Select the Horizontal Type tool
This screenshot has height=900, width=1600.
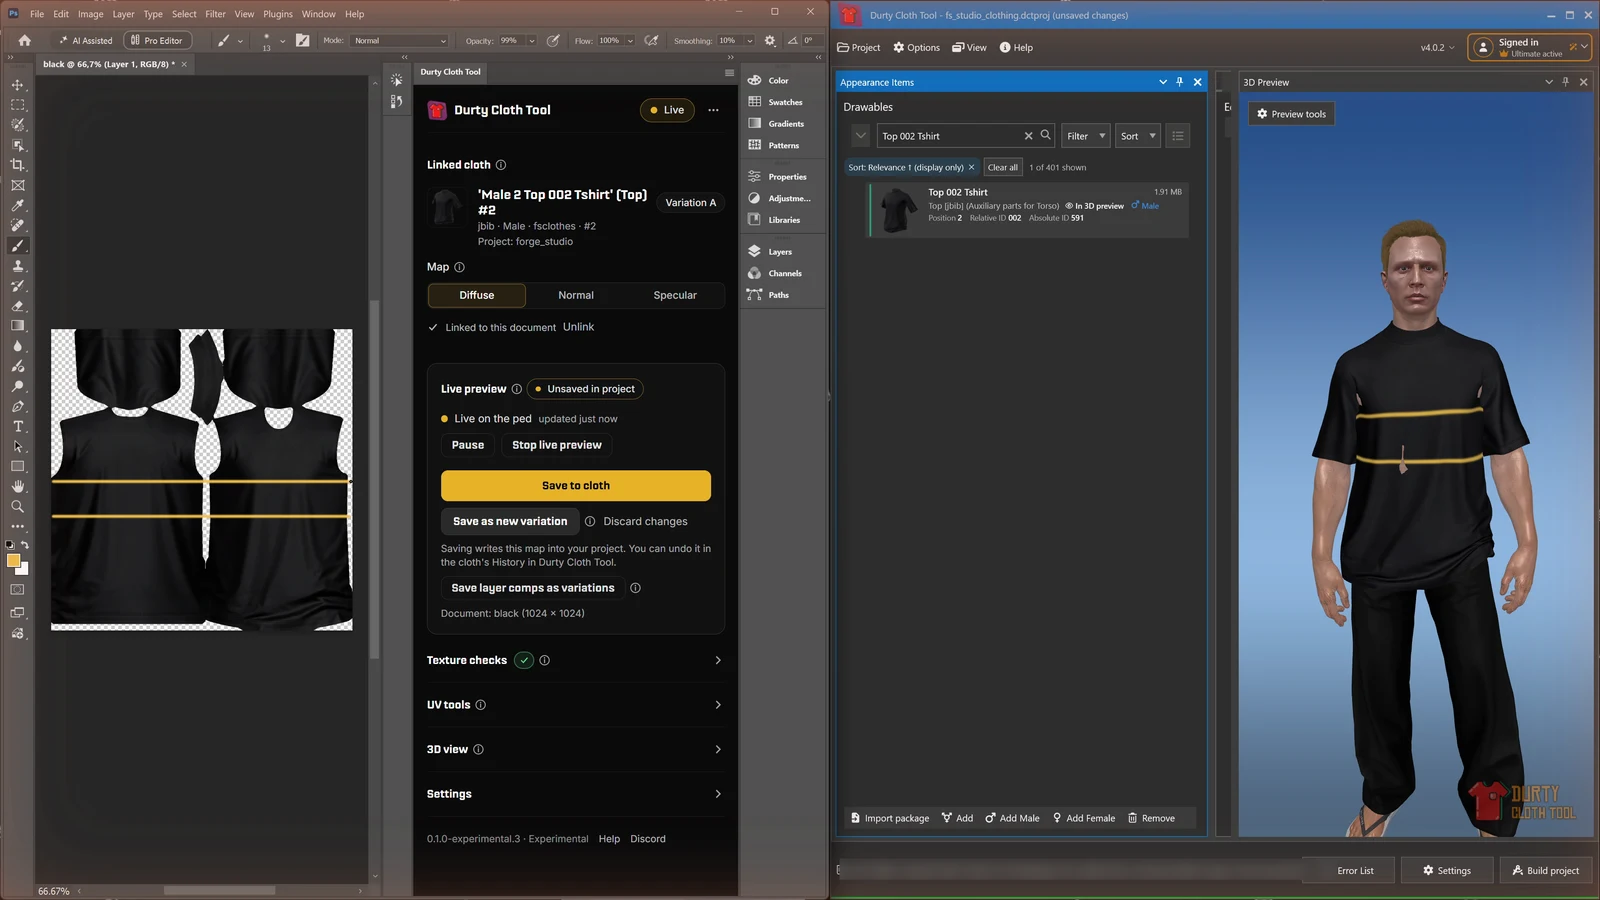pyautogui.click(x=17, y=426)
